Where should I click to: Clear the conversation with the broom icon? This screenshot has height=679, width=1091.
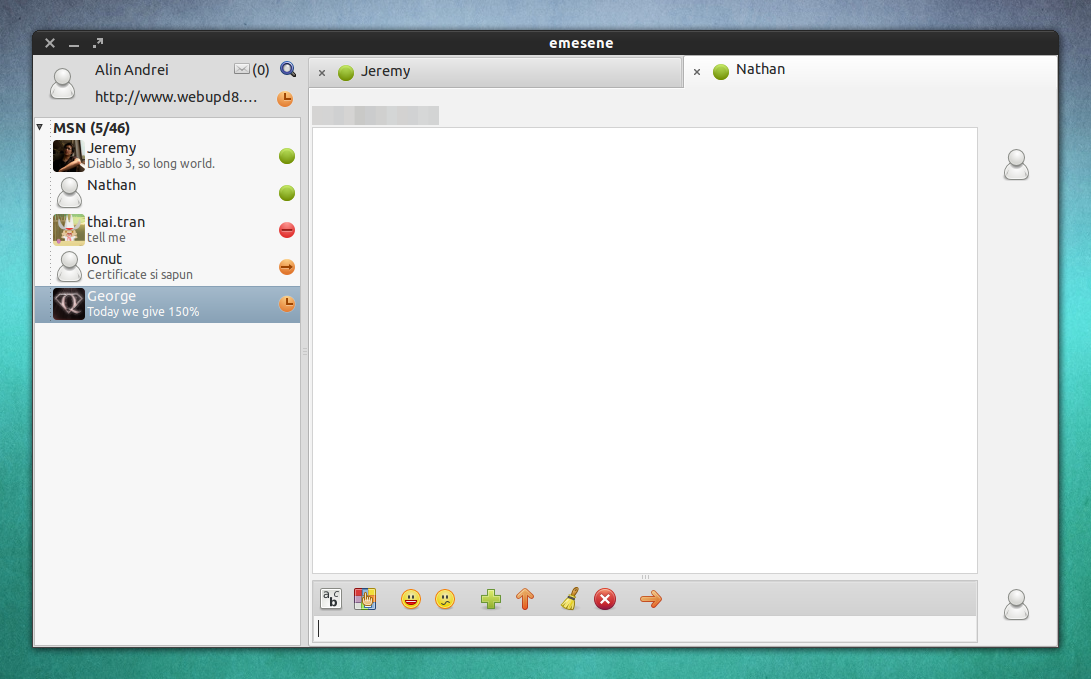[571, 599]
